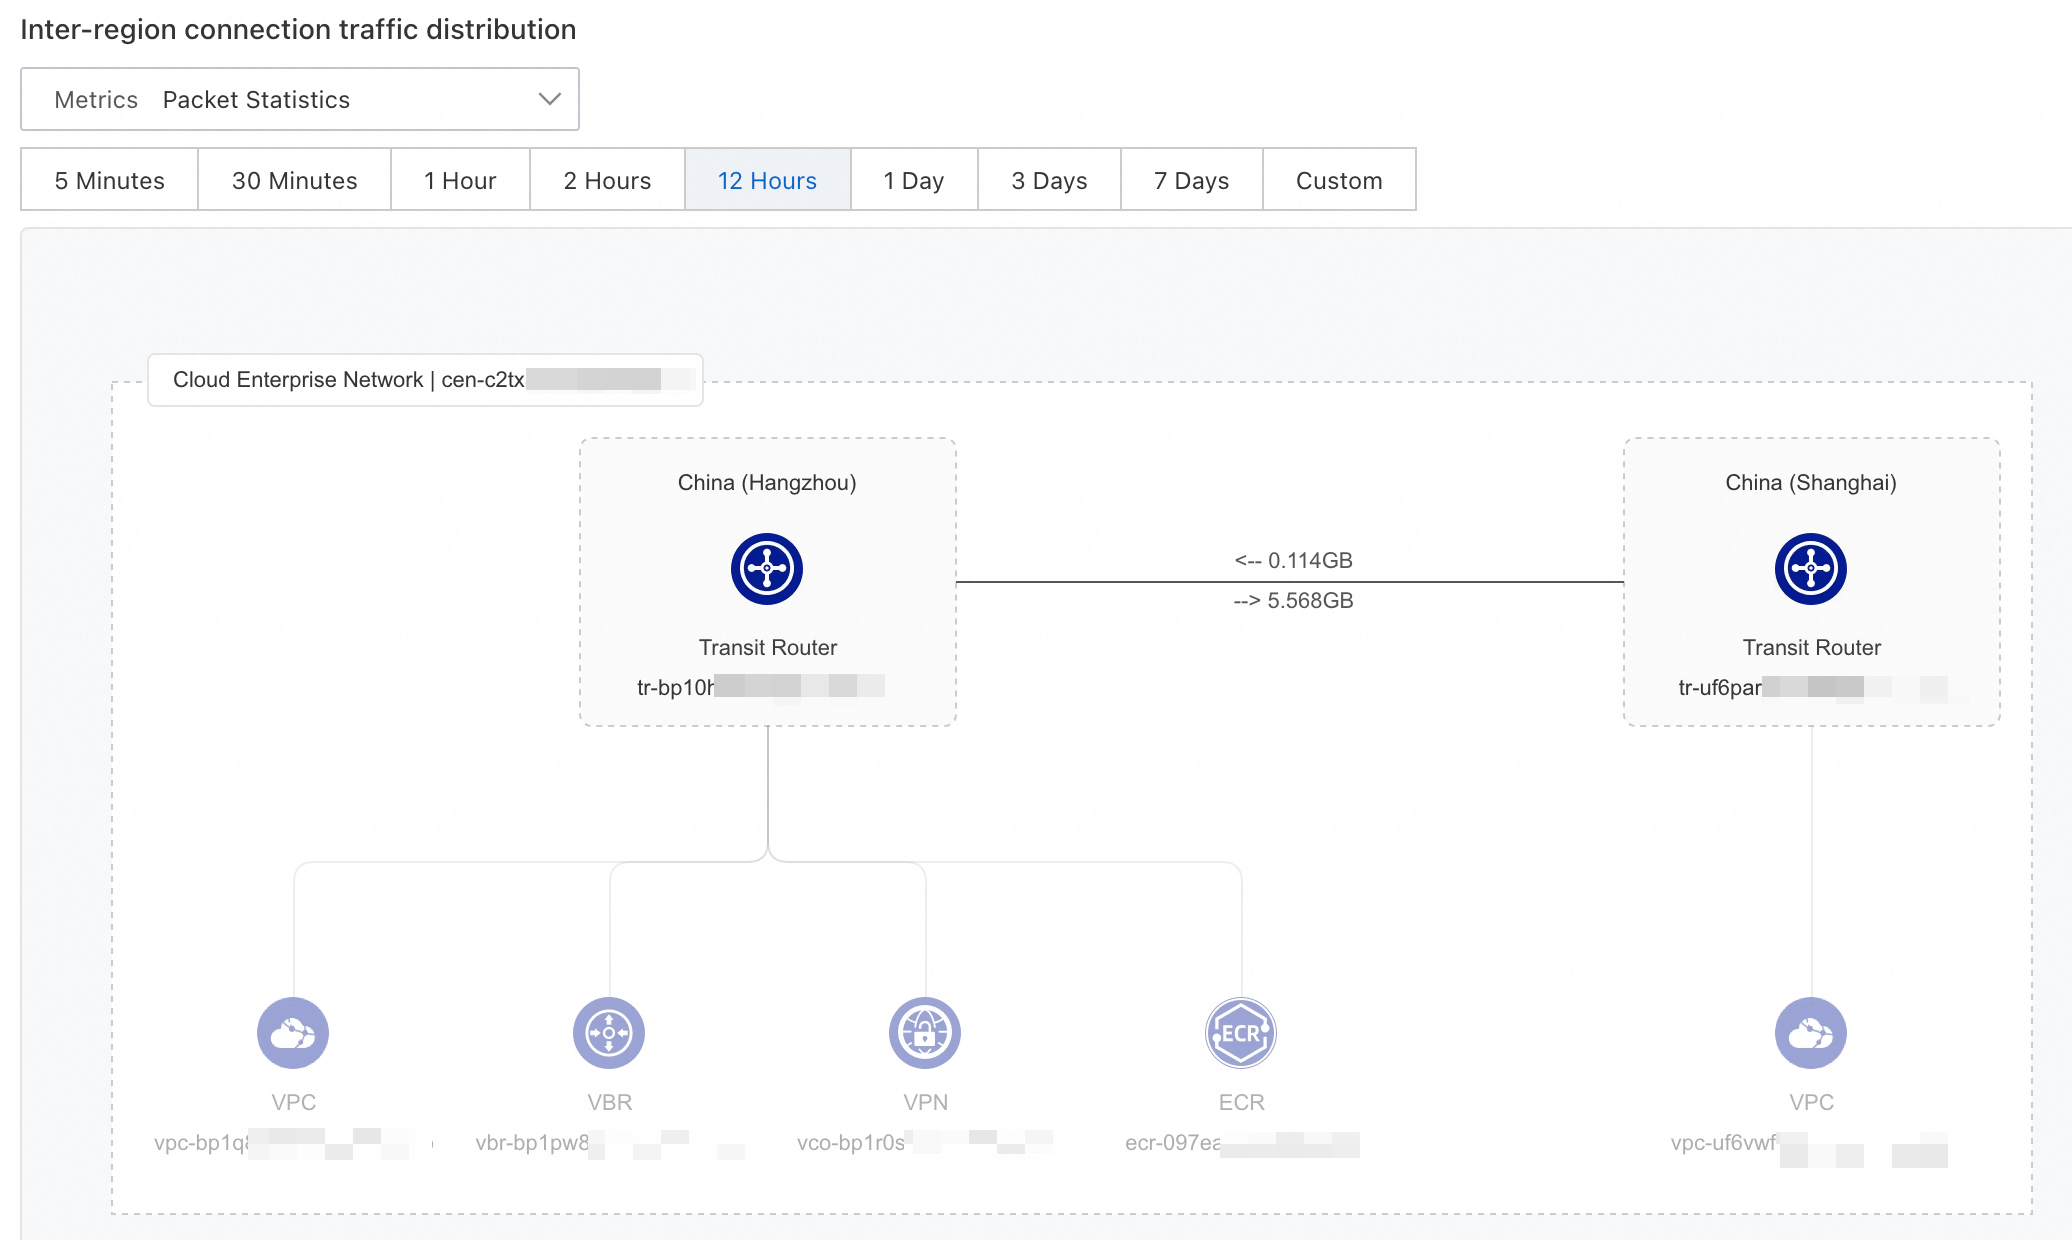Select the VBR node icon
This screenshot has width=2072, height=1240.
click(609, 1033)
